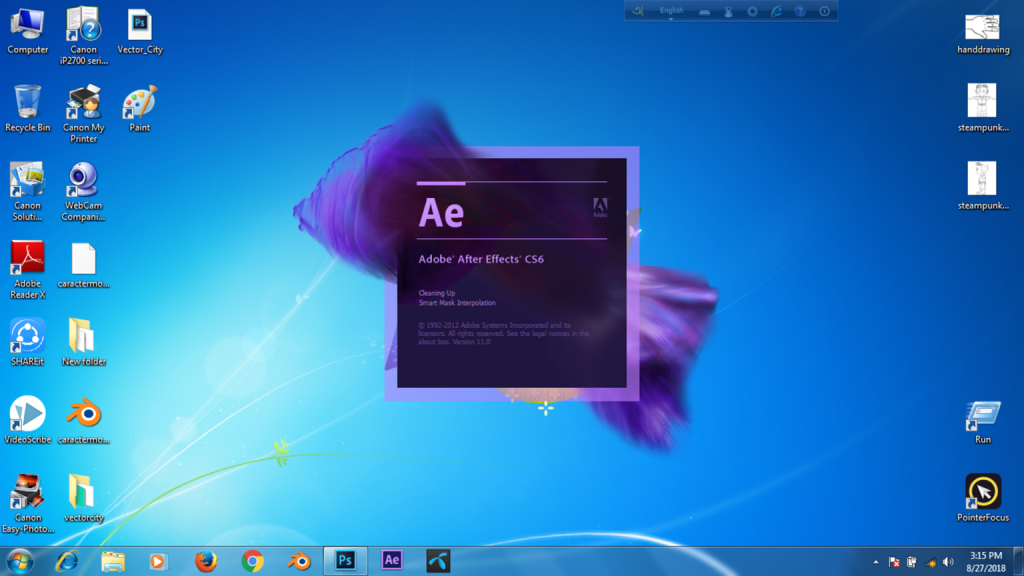Click the teal taskbar app icon
This screenshot has height=576, width=1024.
tap(438, 561)
